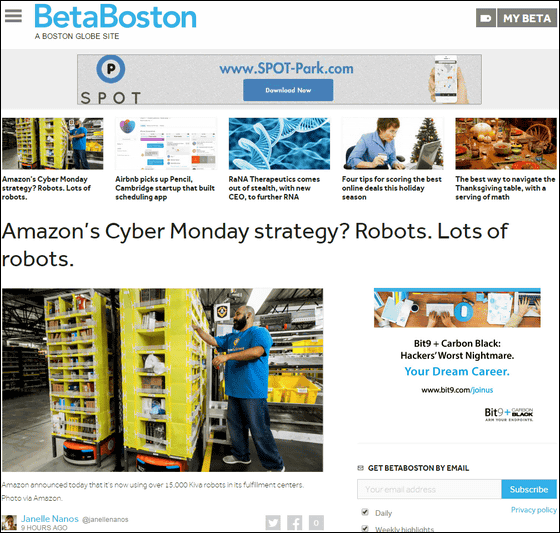Click the Your email address field
Screen dimensions: 560x533
pos(429,489)
